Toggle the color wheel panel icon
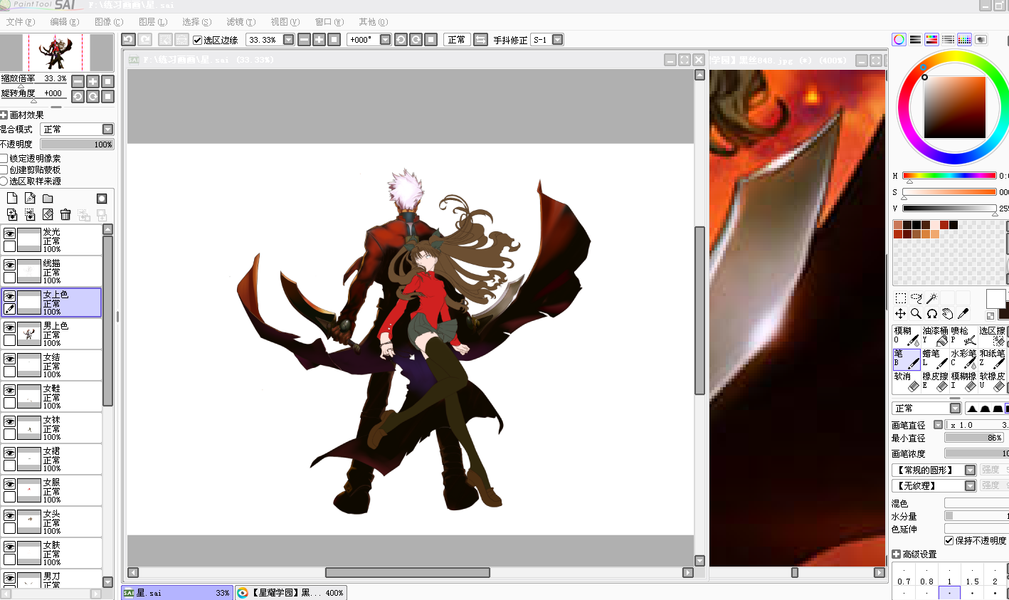 click(899, 39)
